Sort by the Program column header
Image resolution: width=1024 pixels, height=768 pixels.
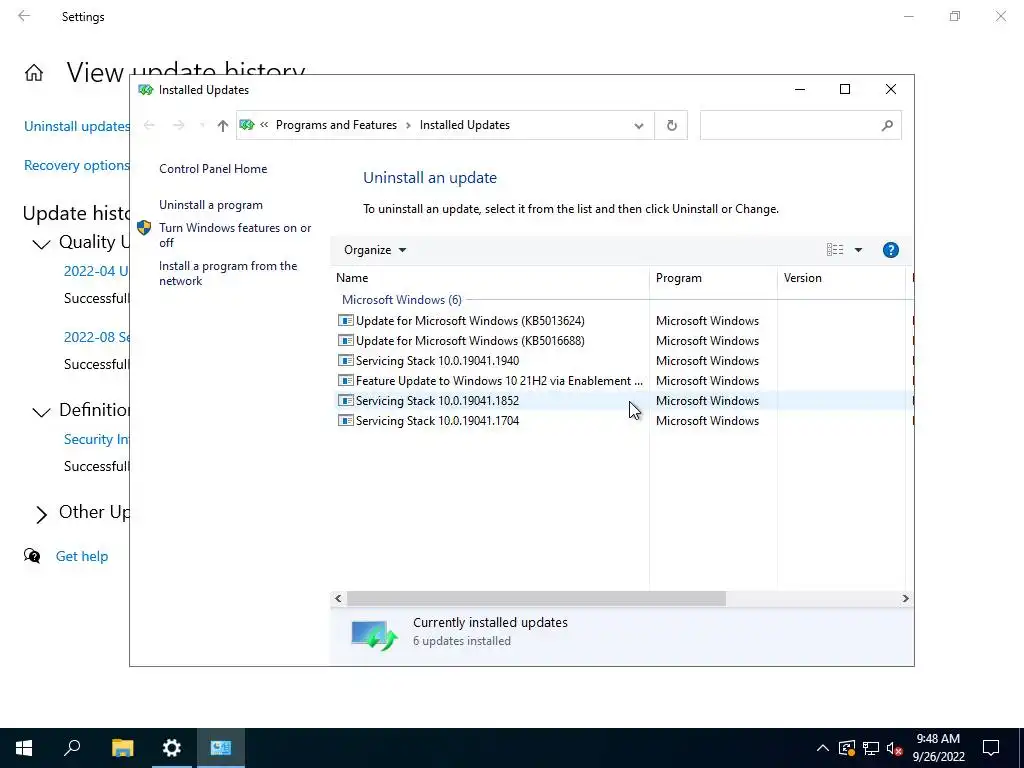click(x=713, y=278)
